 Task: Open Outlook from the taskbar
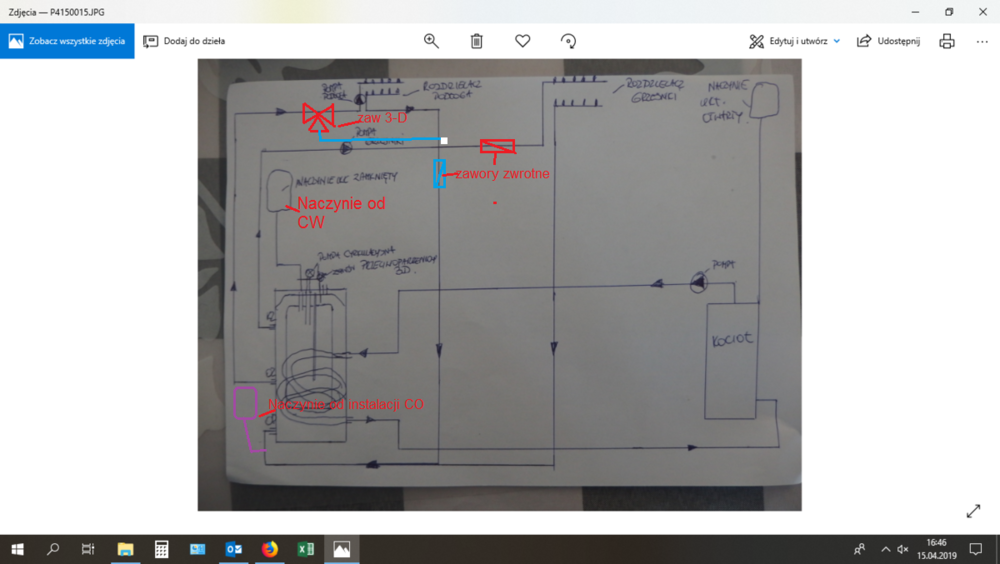pyautogui.click(x=233, y=549)
